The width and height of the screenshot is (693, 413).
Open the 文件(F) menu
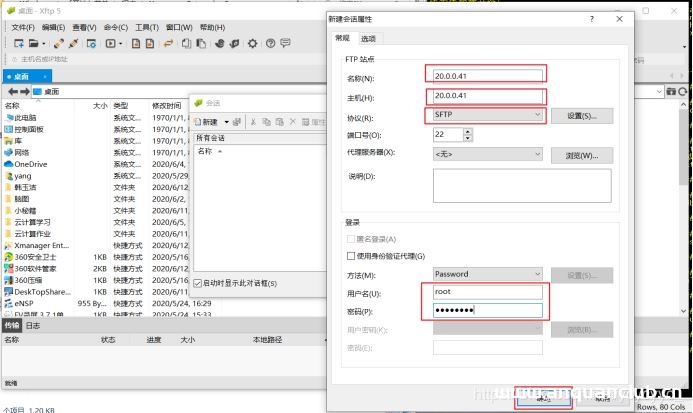coord(23,27)
